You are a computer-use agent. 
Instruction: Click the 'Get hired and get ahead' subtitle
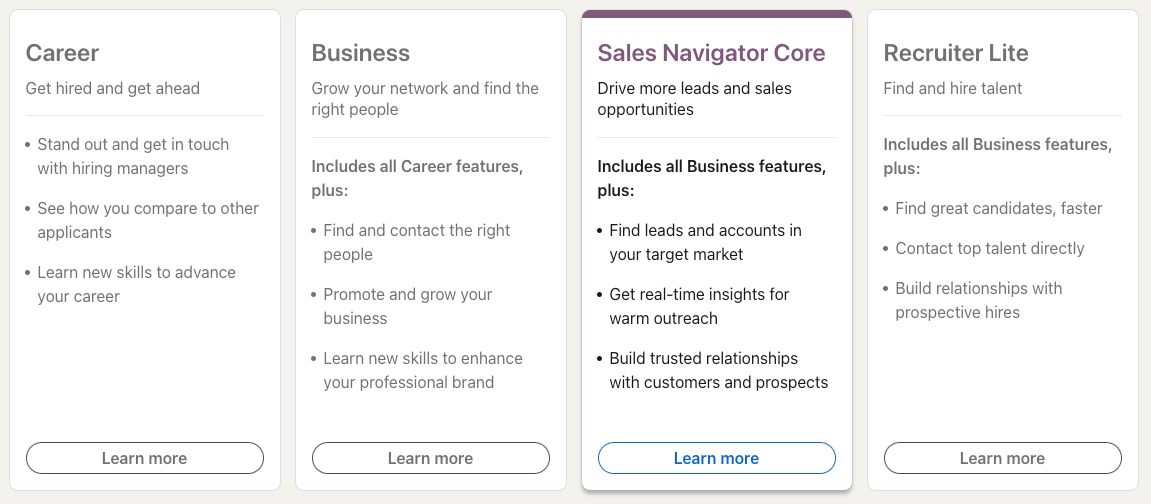click(x=113, y=88)
